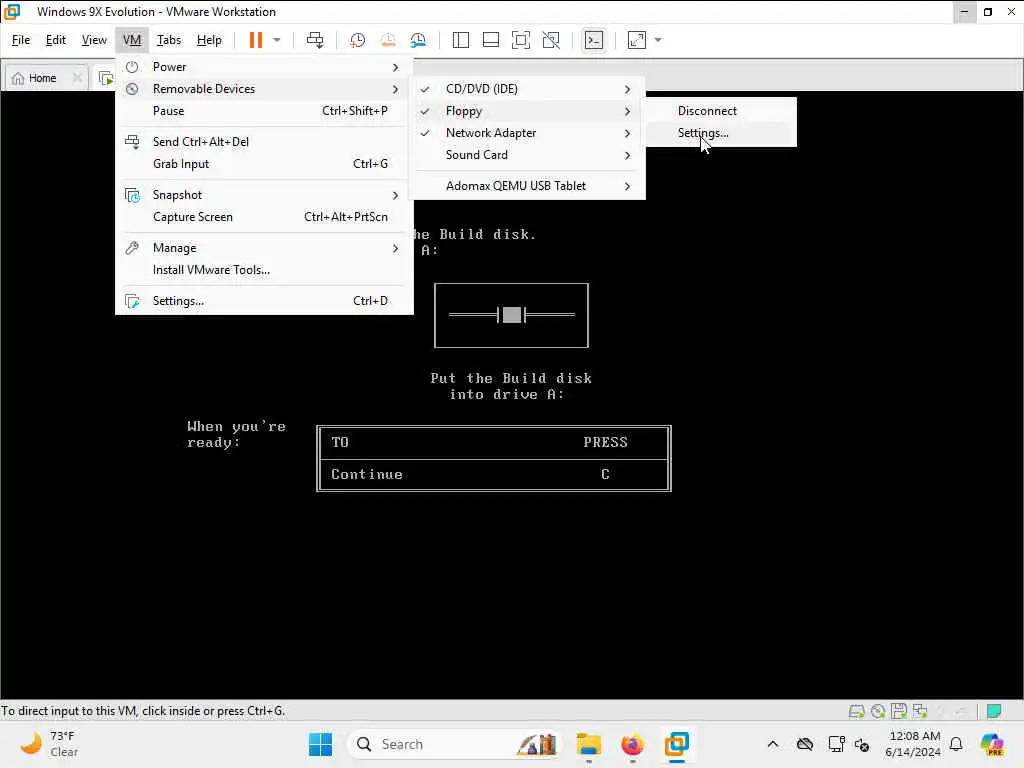Viewport: 1024px width, 768px height.
Task: Click the network adapter status bar icon
Action: click(920, 711)
